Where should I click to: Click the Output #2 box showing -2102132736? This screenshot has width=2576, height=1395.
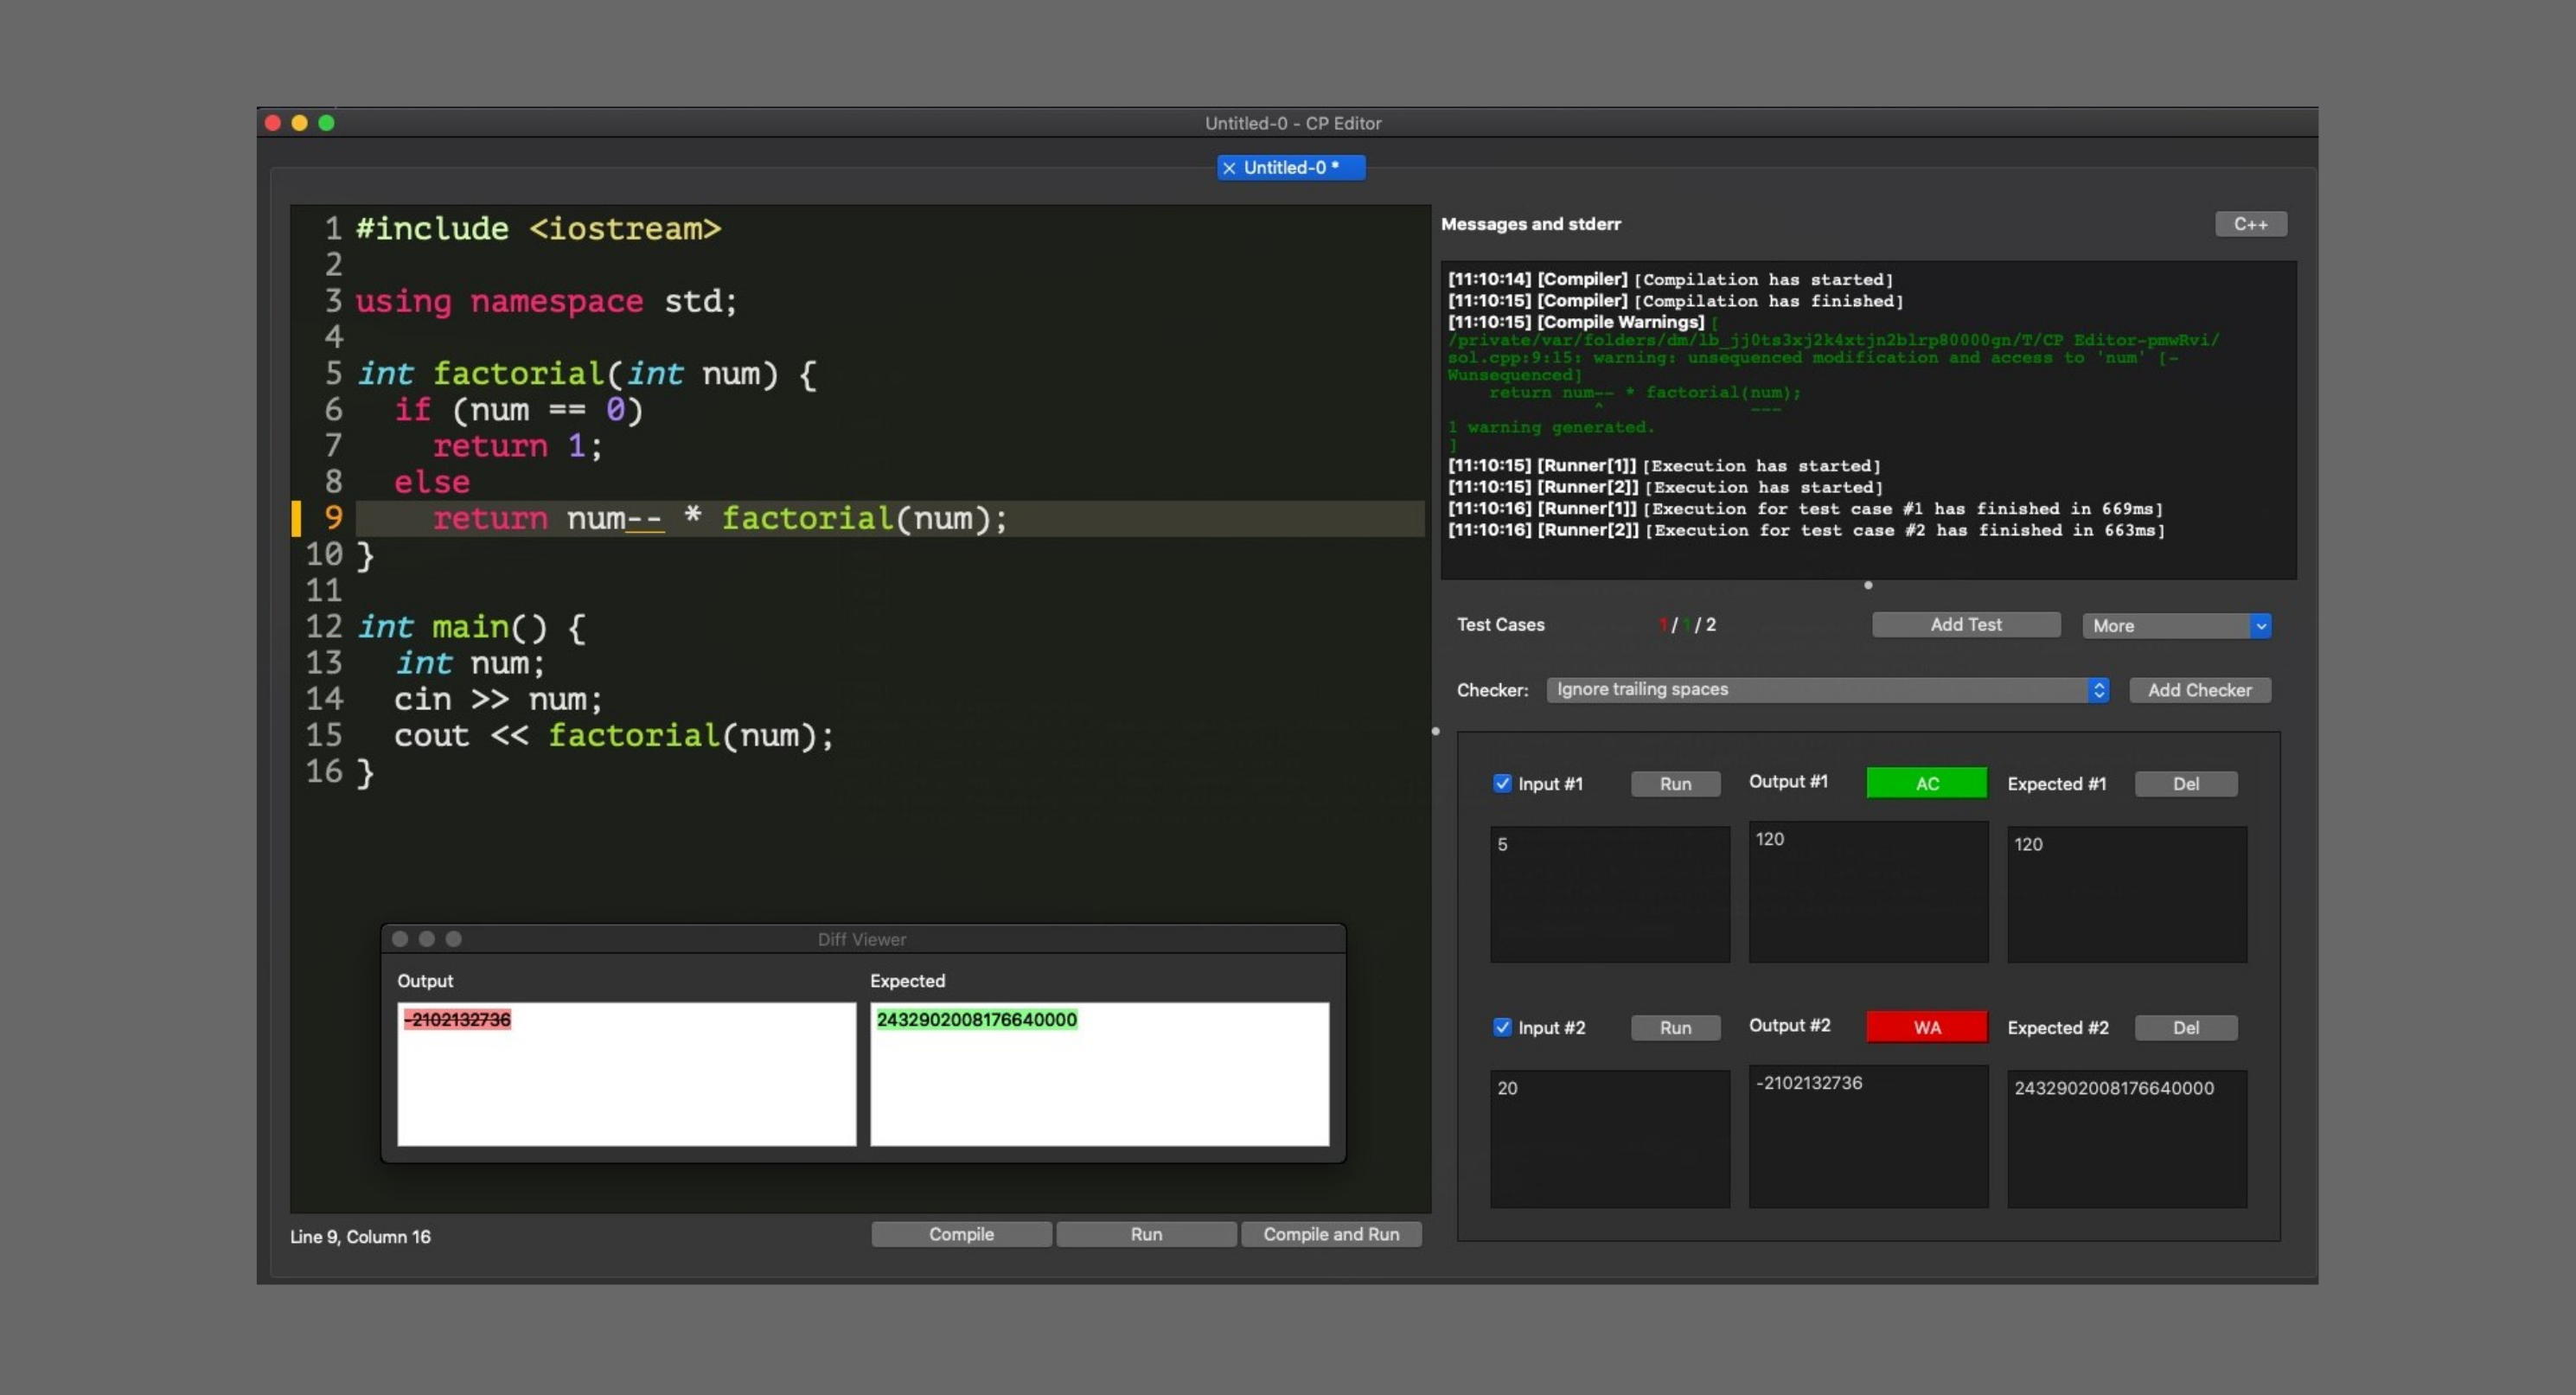[x=1868, y=1136]
